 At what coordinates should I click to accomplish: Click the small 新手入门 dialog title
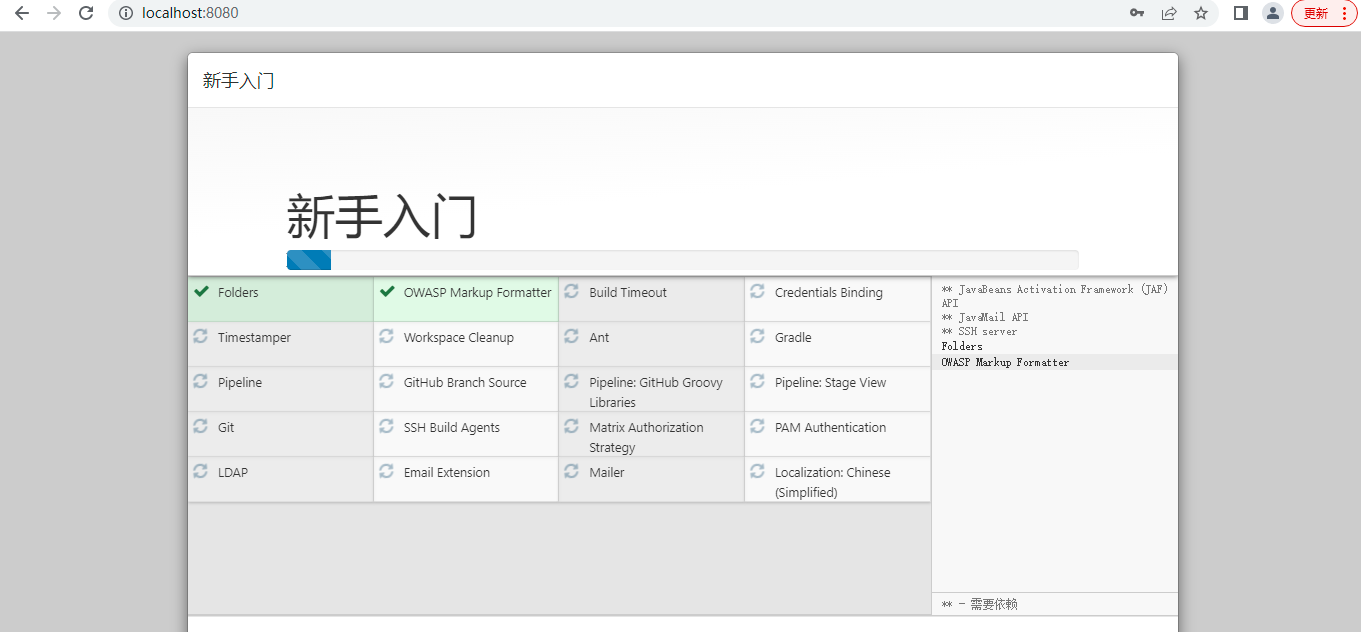click(238, 81)
